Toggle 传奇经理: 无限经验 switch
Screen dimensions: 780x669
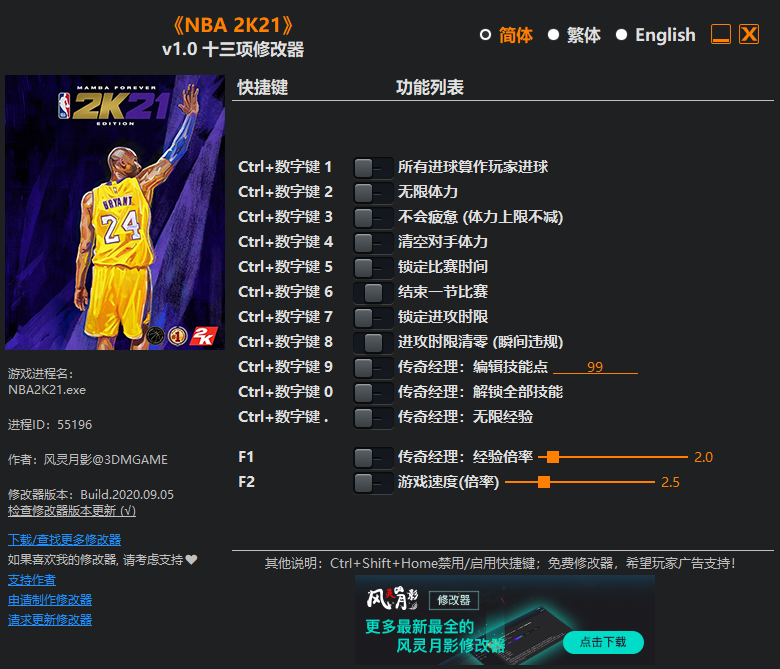[x=373, y=417]
